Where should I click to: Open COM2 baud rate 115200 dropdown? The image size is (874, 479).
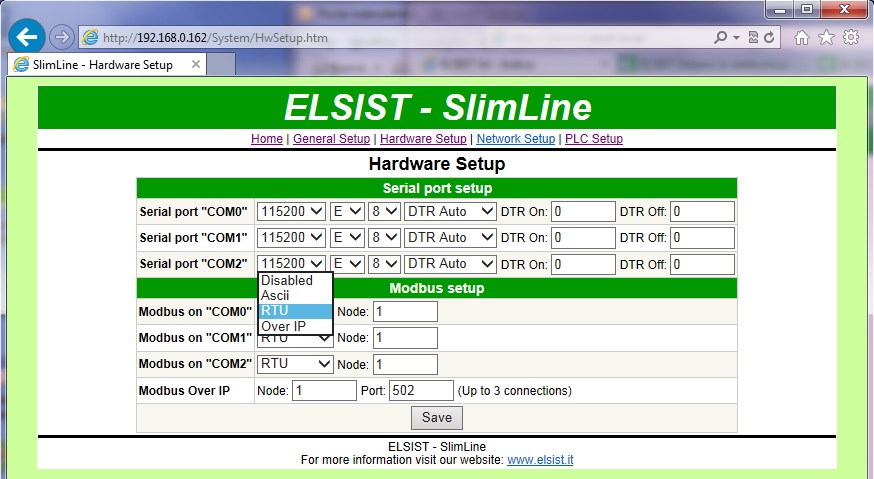[291, 264]
